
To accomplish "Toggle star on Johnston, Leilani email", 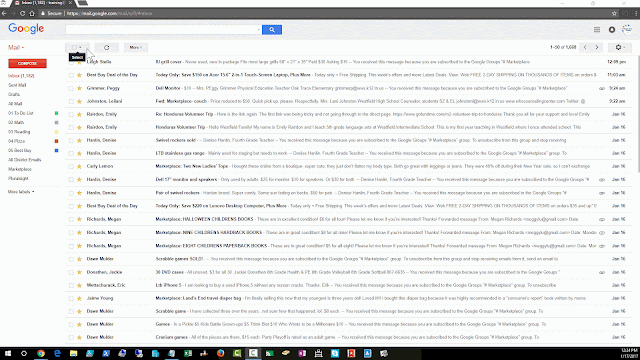I will click(x=80, y=101).
